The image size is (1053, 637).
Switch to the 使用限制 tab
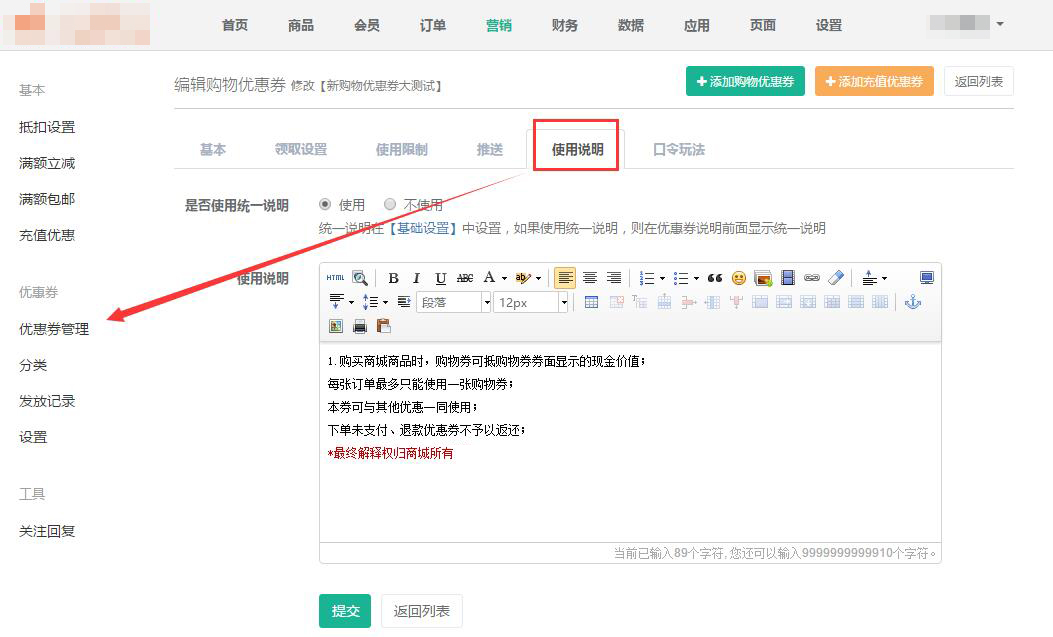(401, 150)
